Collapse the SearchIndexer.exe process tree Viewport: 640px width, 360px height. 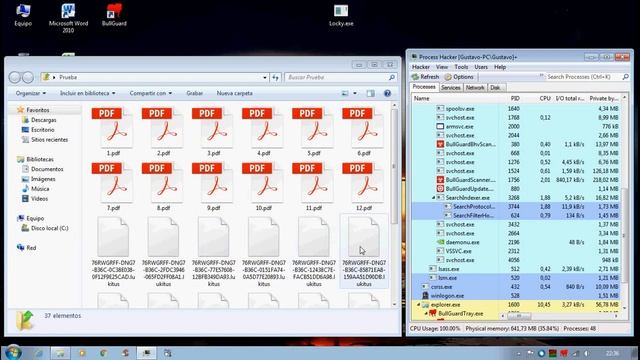click(x=433, y=198)
